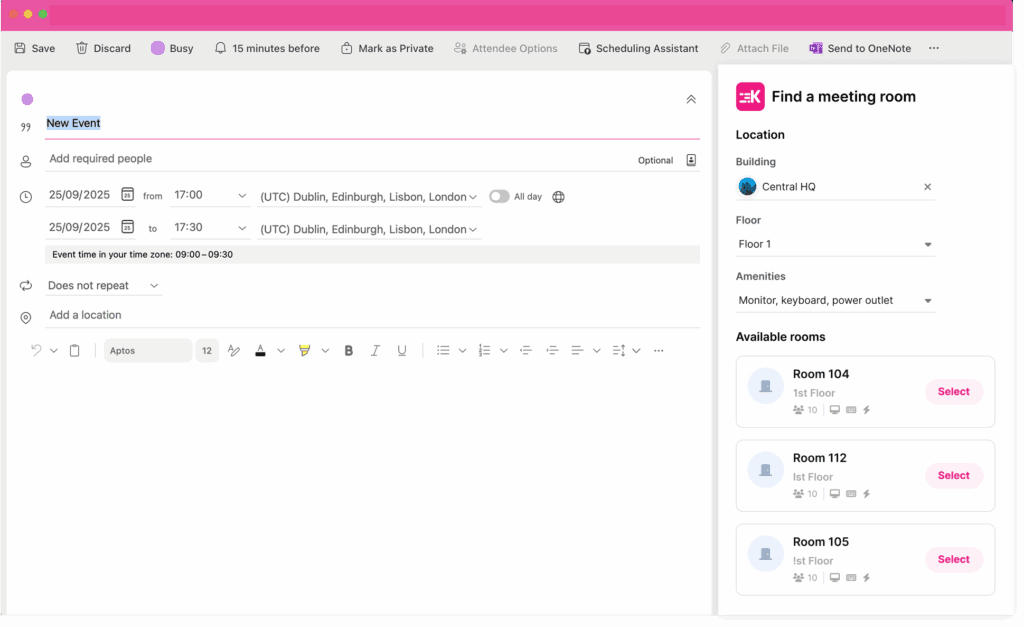
Task: Apply underline formatting
Action: (x=401, y=350)
